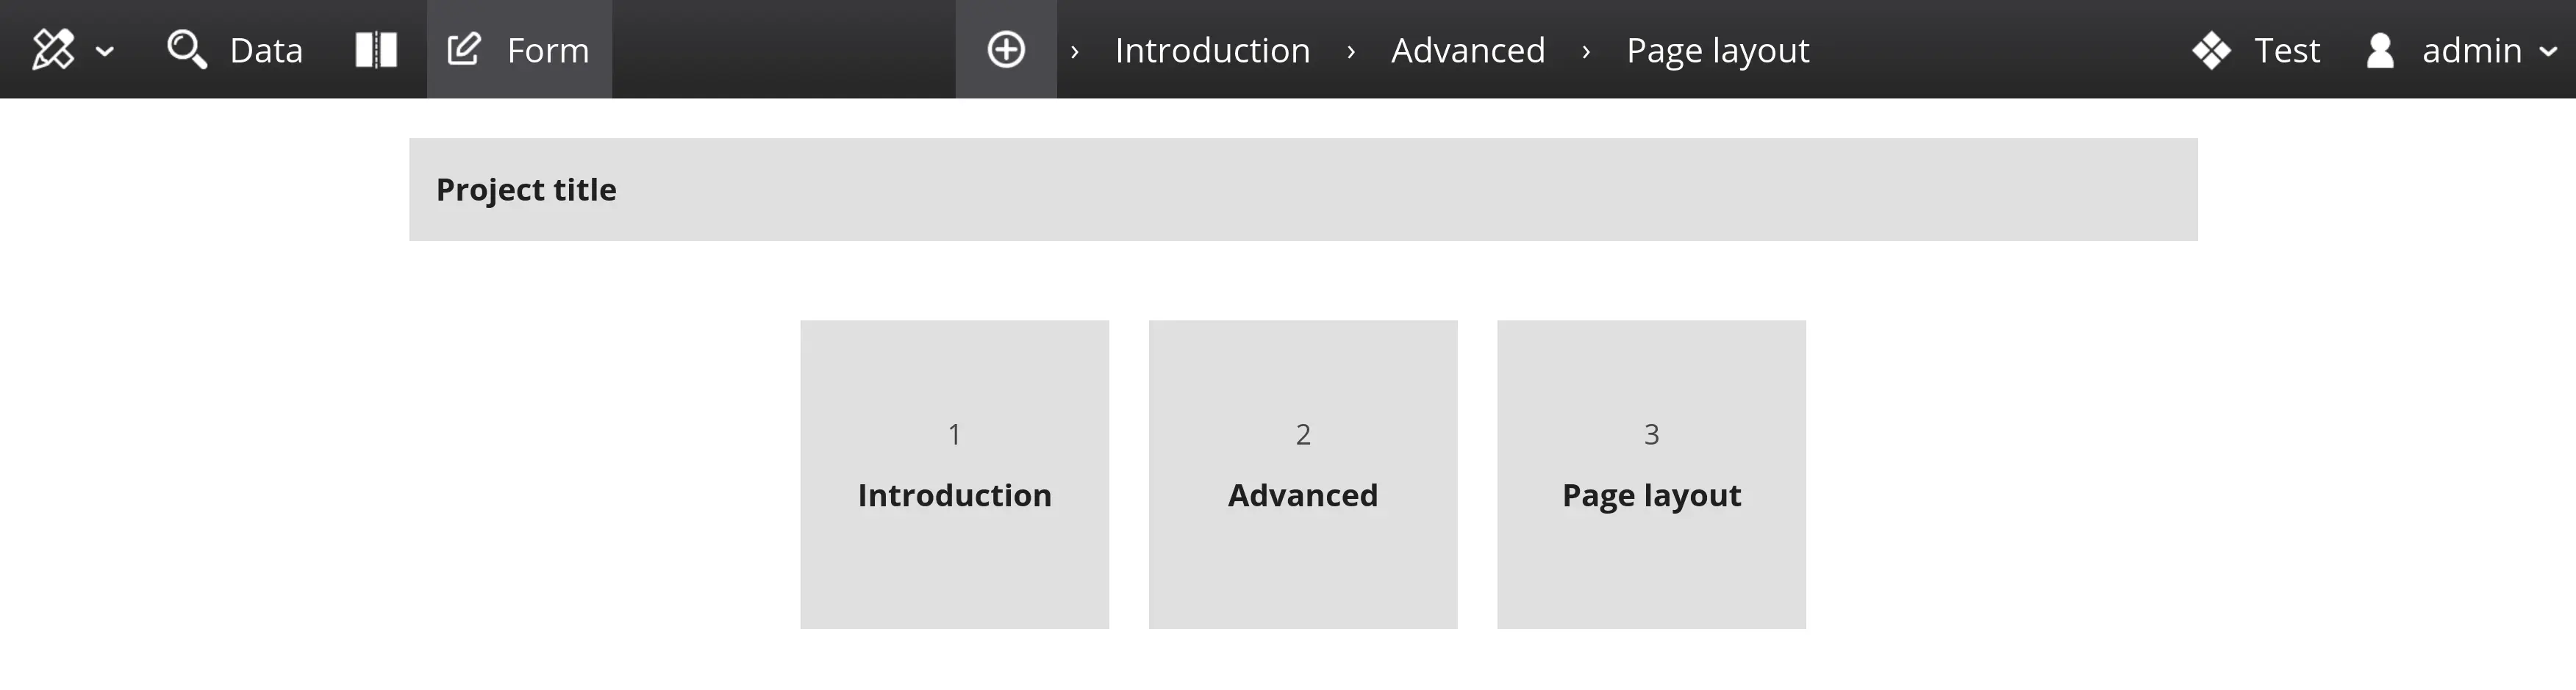Image resolution: width=2576 pixels, height=690 pixels.
Task: Click the Form edit pencil icon
Action: tap(464, 49)
